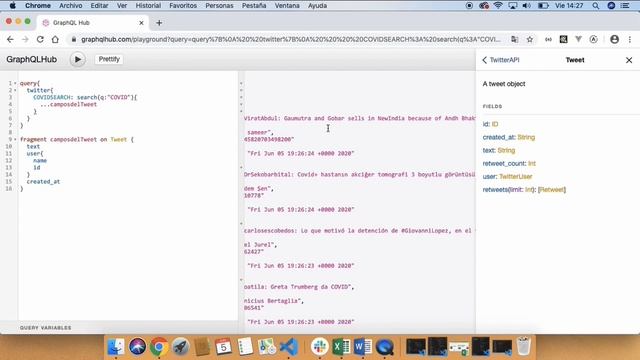Select the GraphQL Hub tab
The height and width of the screenshot is (360, 640).
click(x=93, y=23)
